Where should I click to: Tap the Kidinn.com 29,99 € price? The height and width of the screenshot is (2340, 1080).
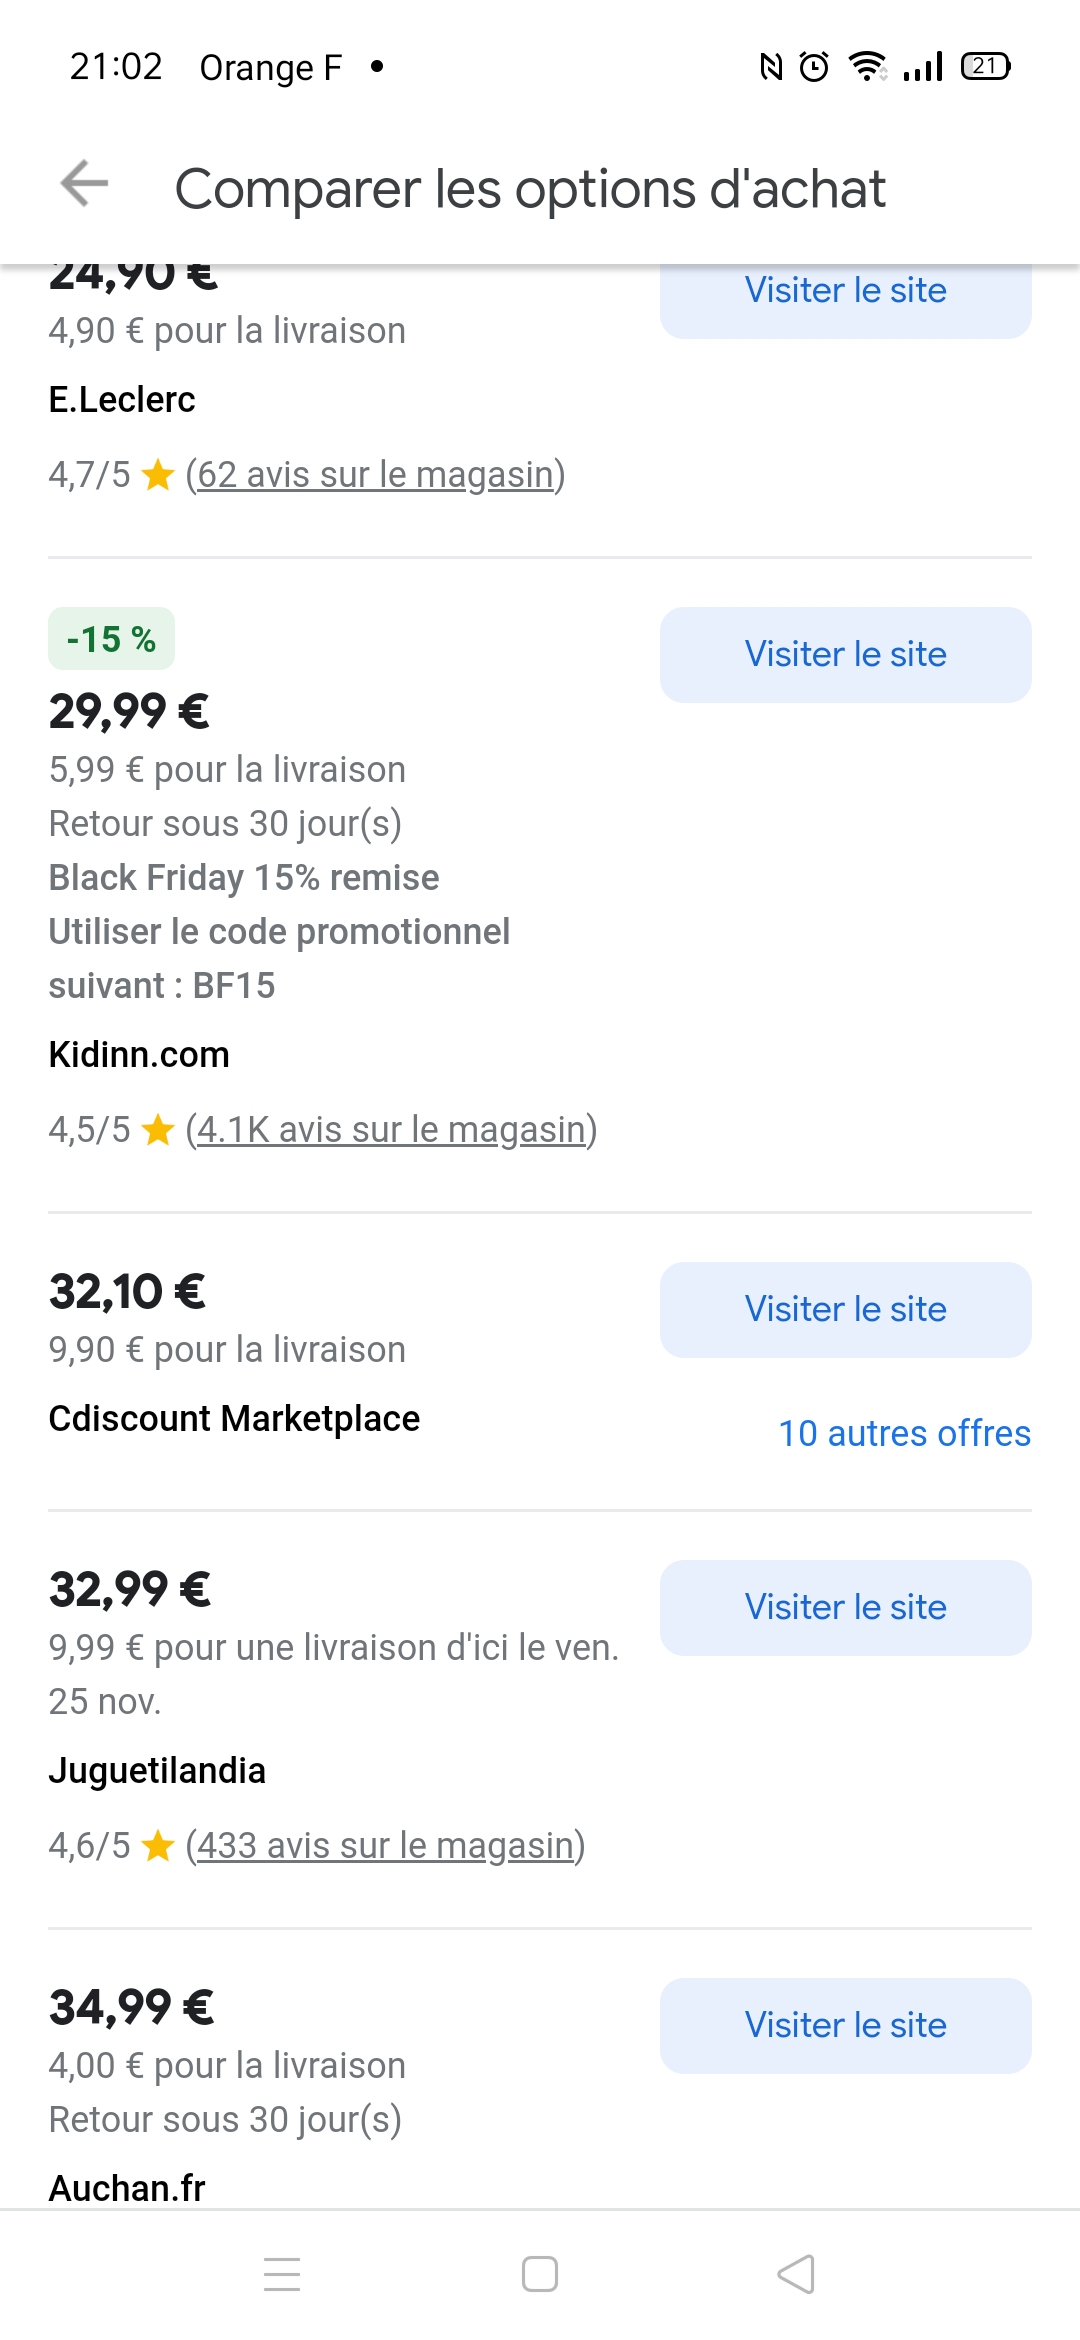[129, 712]
